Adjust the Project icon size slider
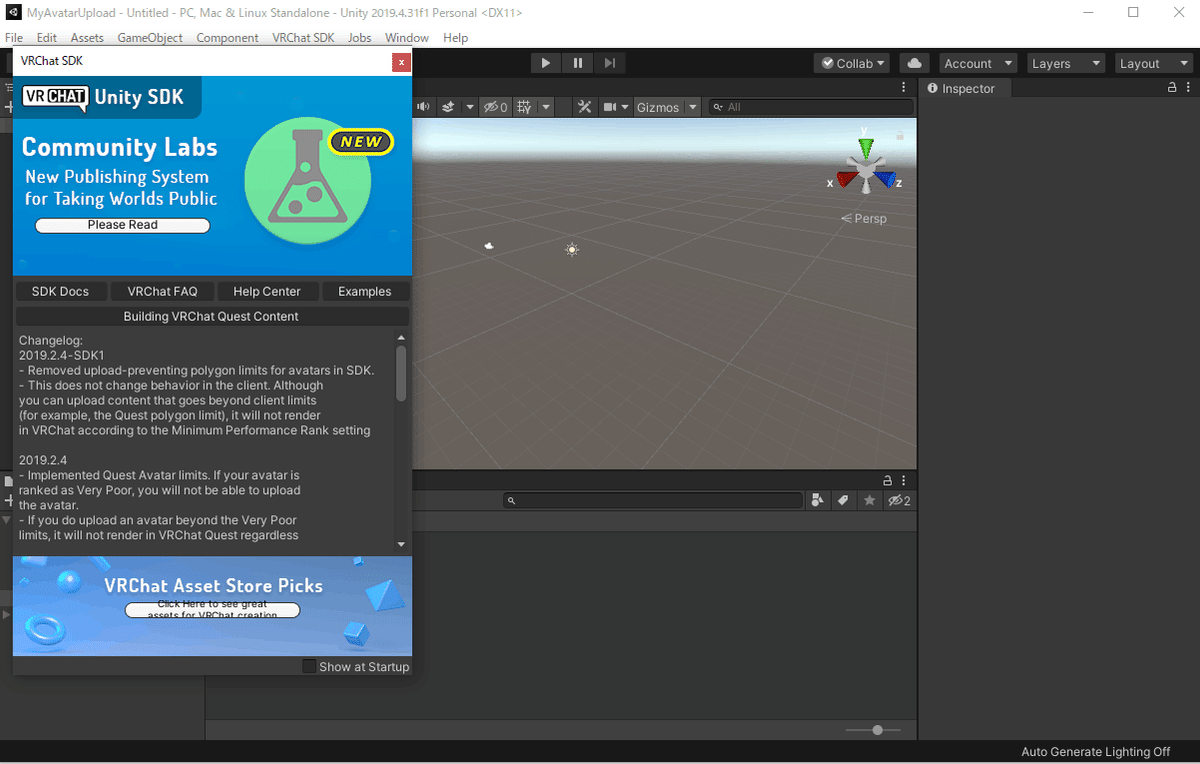Image resolution: width=1200 pixels, height=764 pixels. (x=877, y=730)
